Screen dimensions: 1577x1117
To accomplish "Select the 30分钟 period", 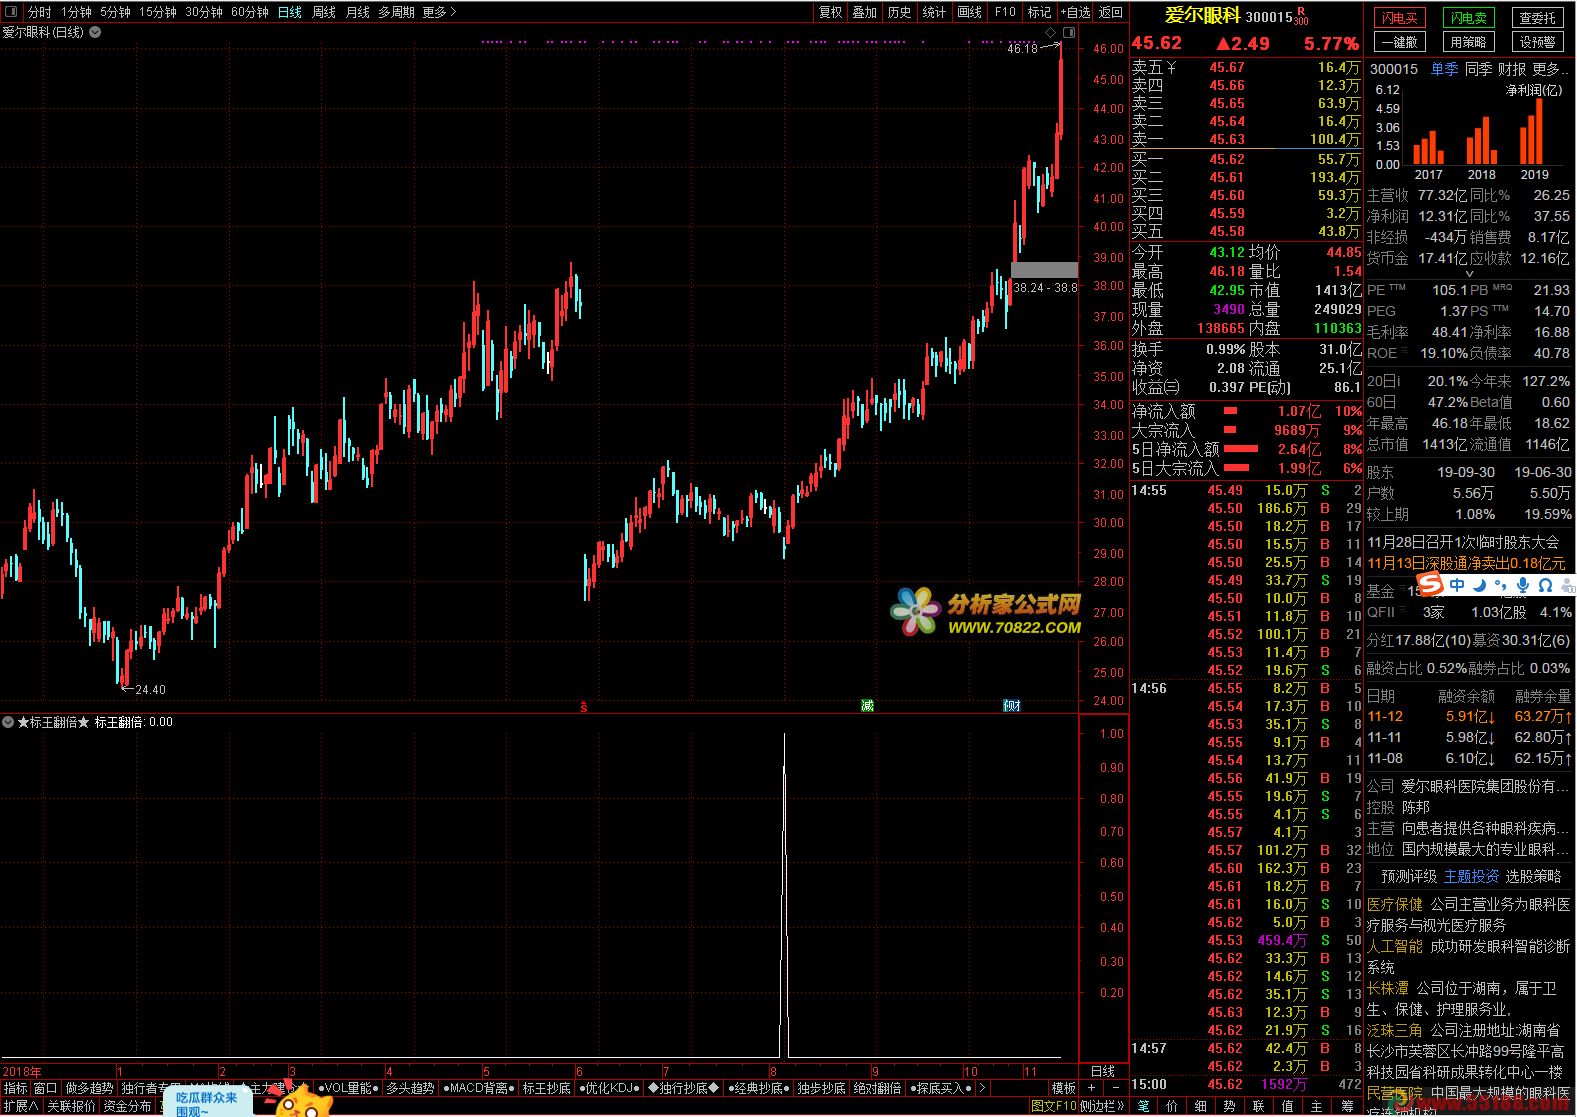I will click(204, 12).
